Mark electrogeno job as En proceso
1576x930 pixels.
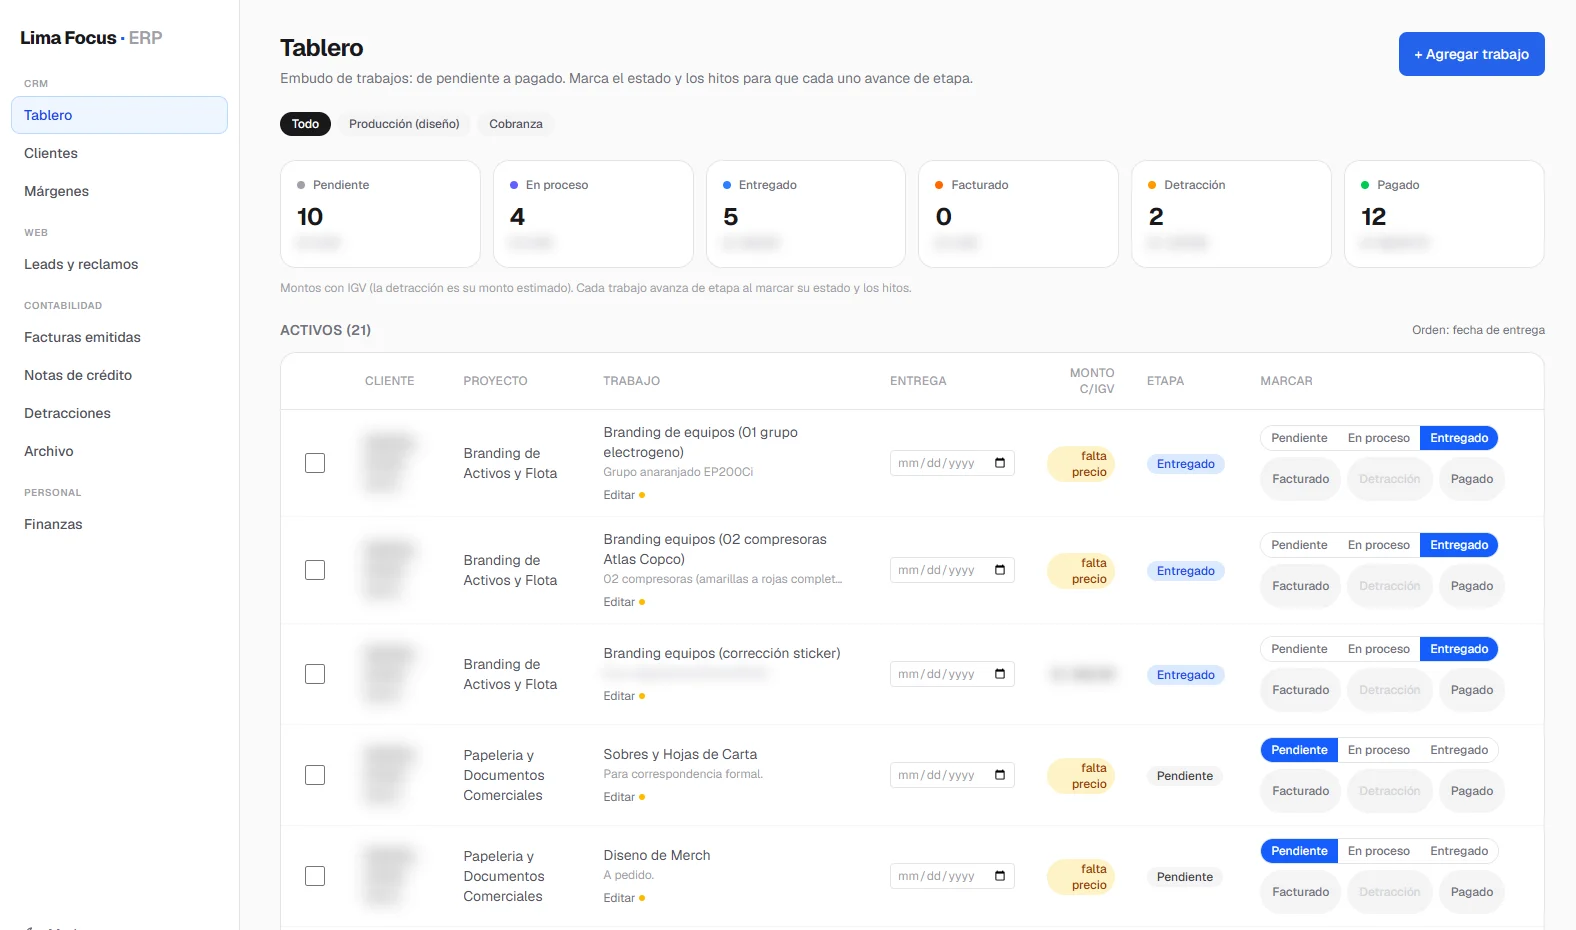(x=1378, y=438)
